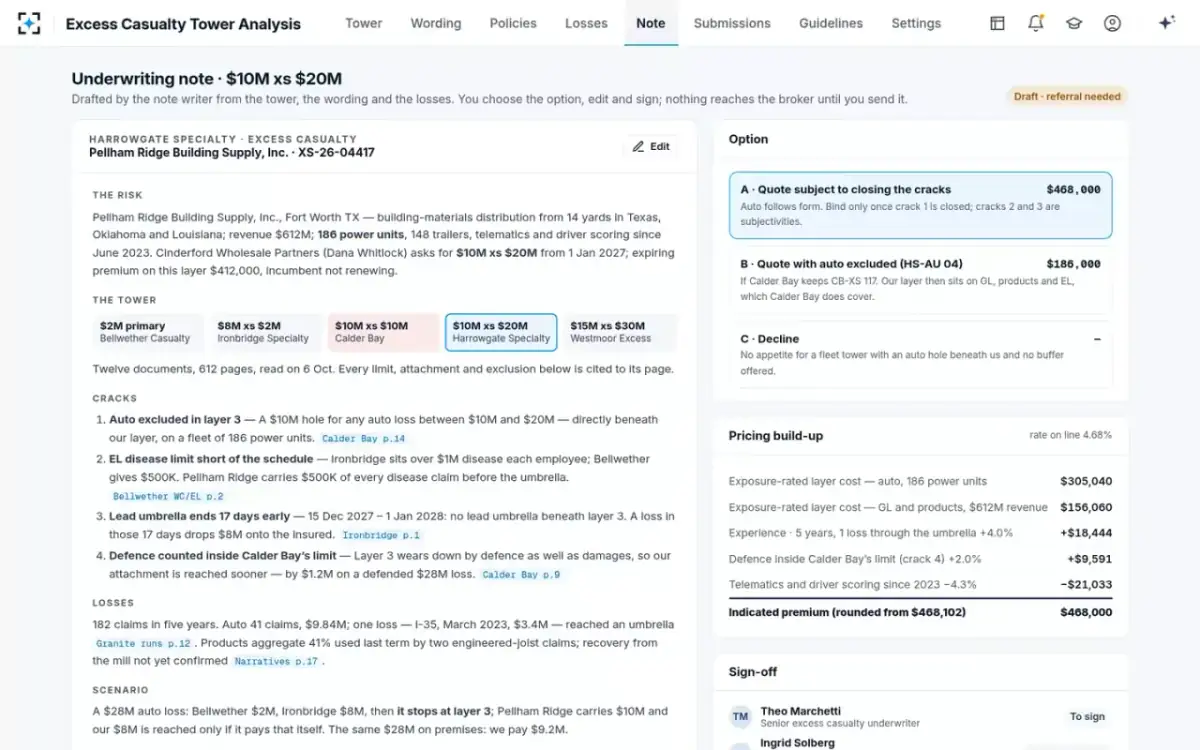Image resolution: width=1200 pixels, height=750 pixels.
Task: View the Guidelines tab
Action: coord(831,23)
